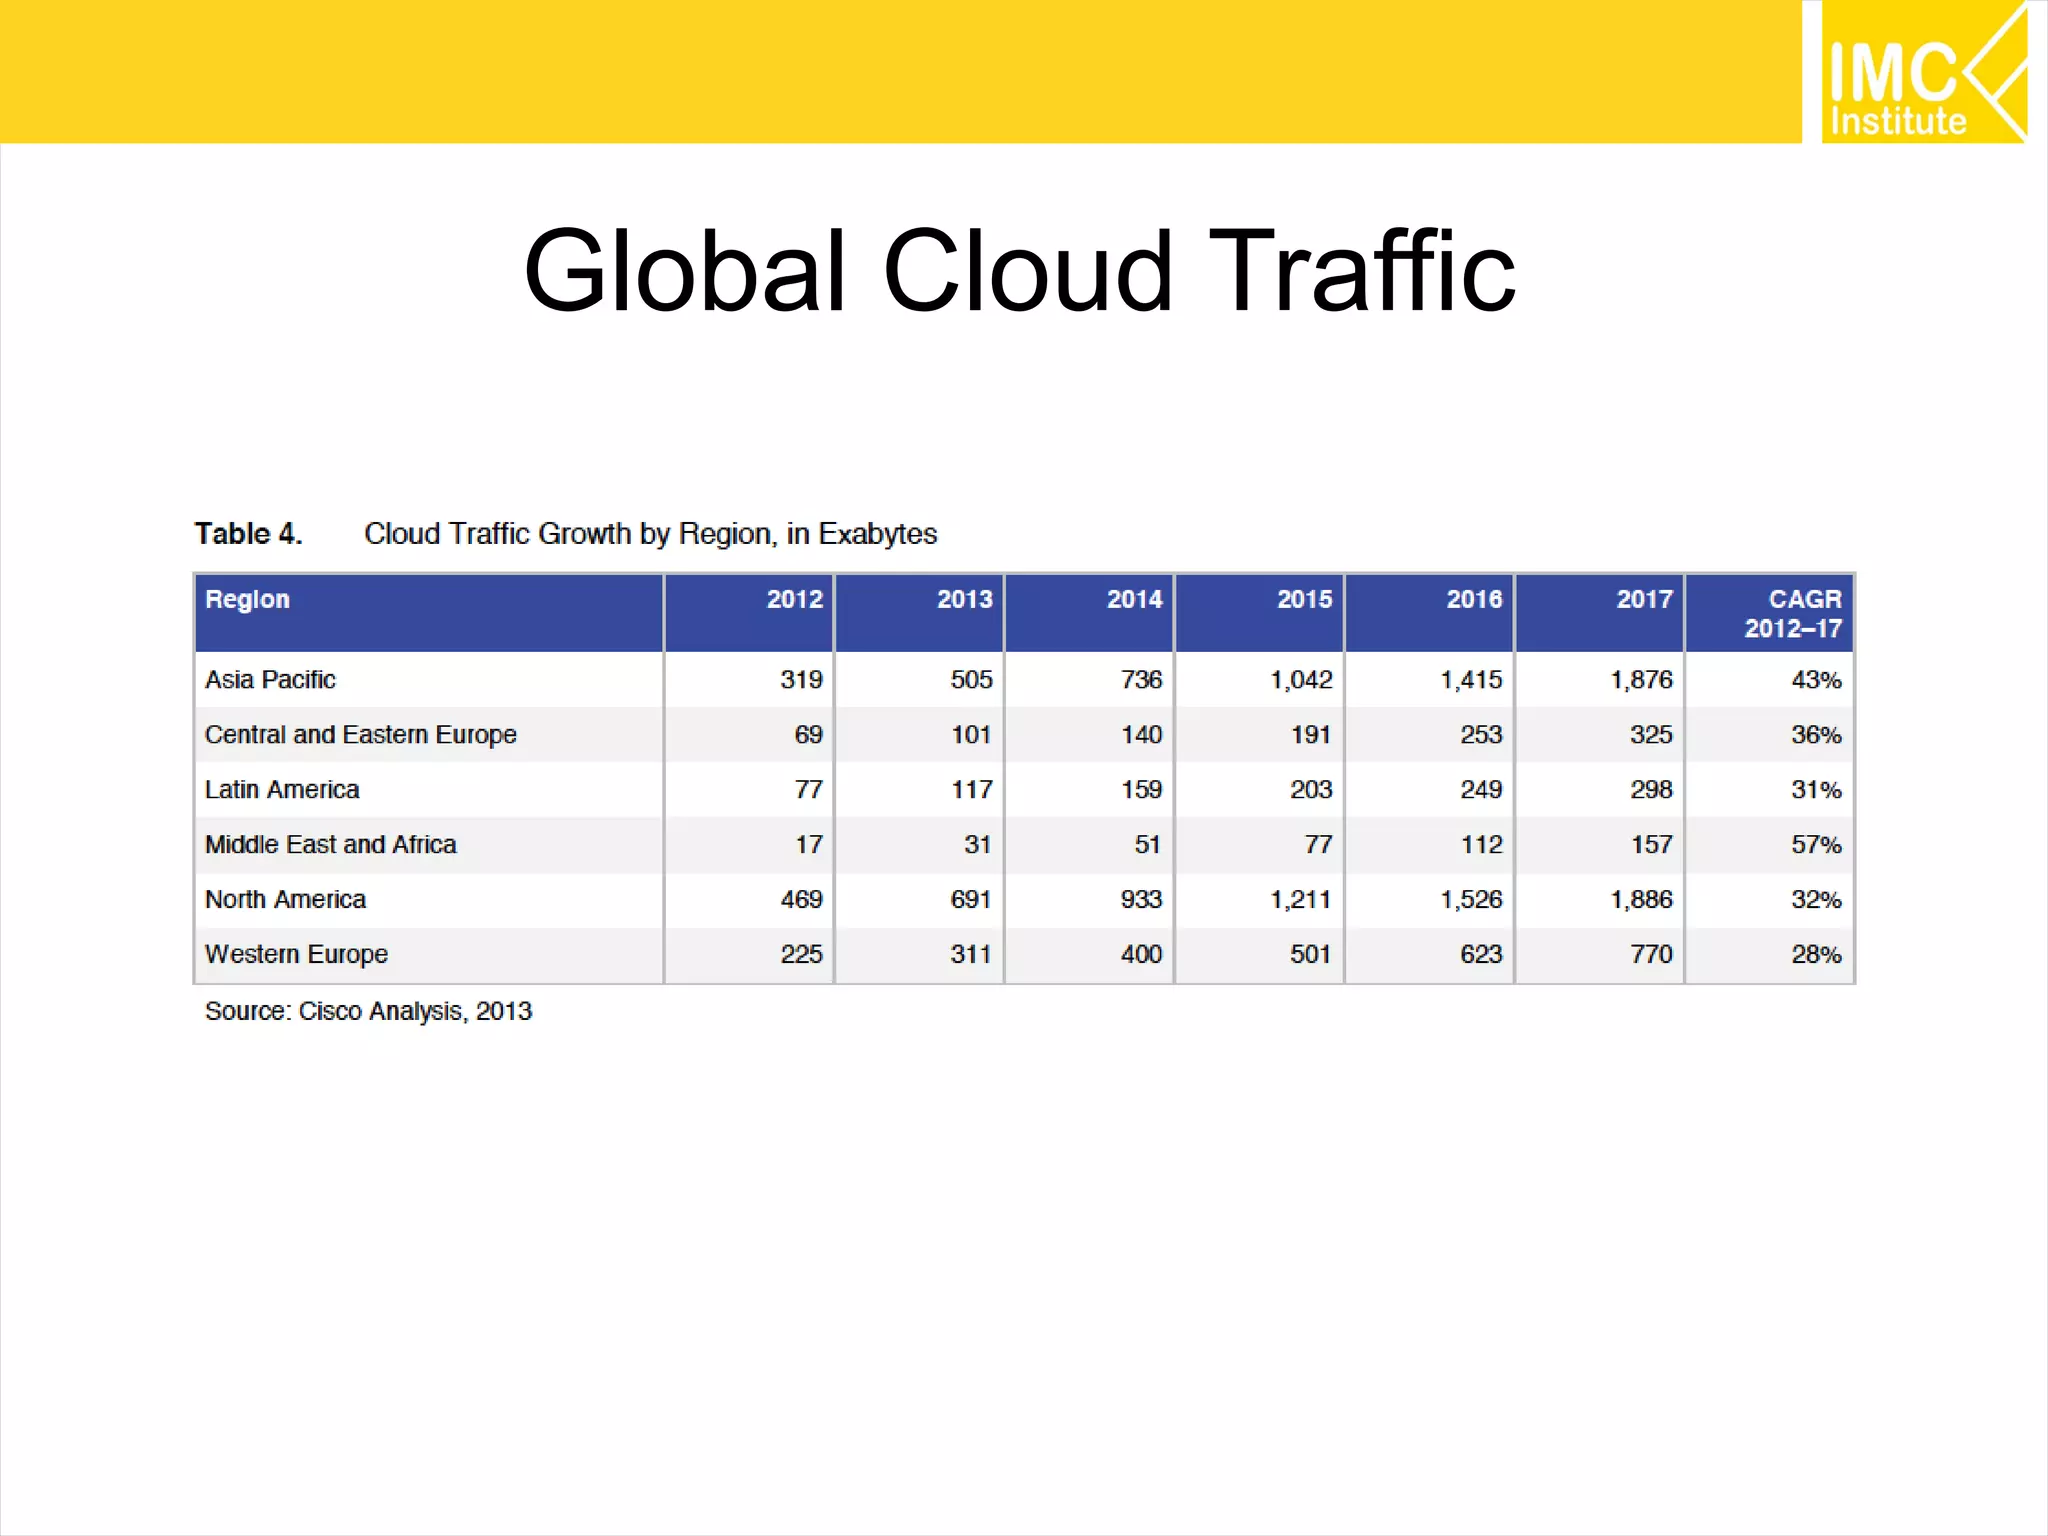This screenshot has height=1536, width=2048.
Task: Click North America 2013 value 691
Action: click(x=972, y=900)
